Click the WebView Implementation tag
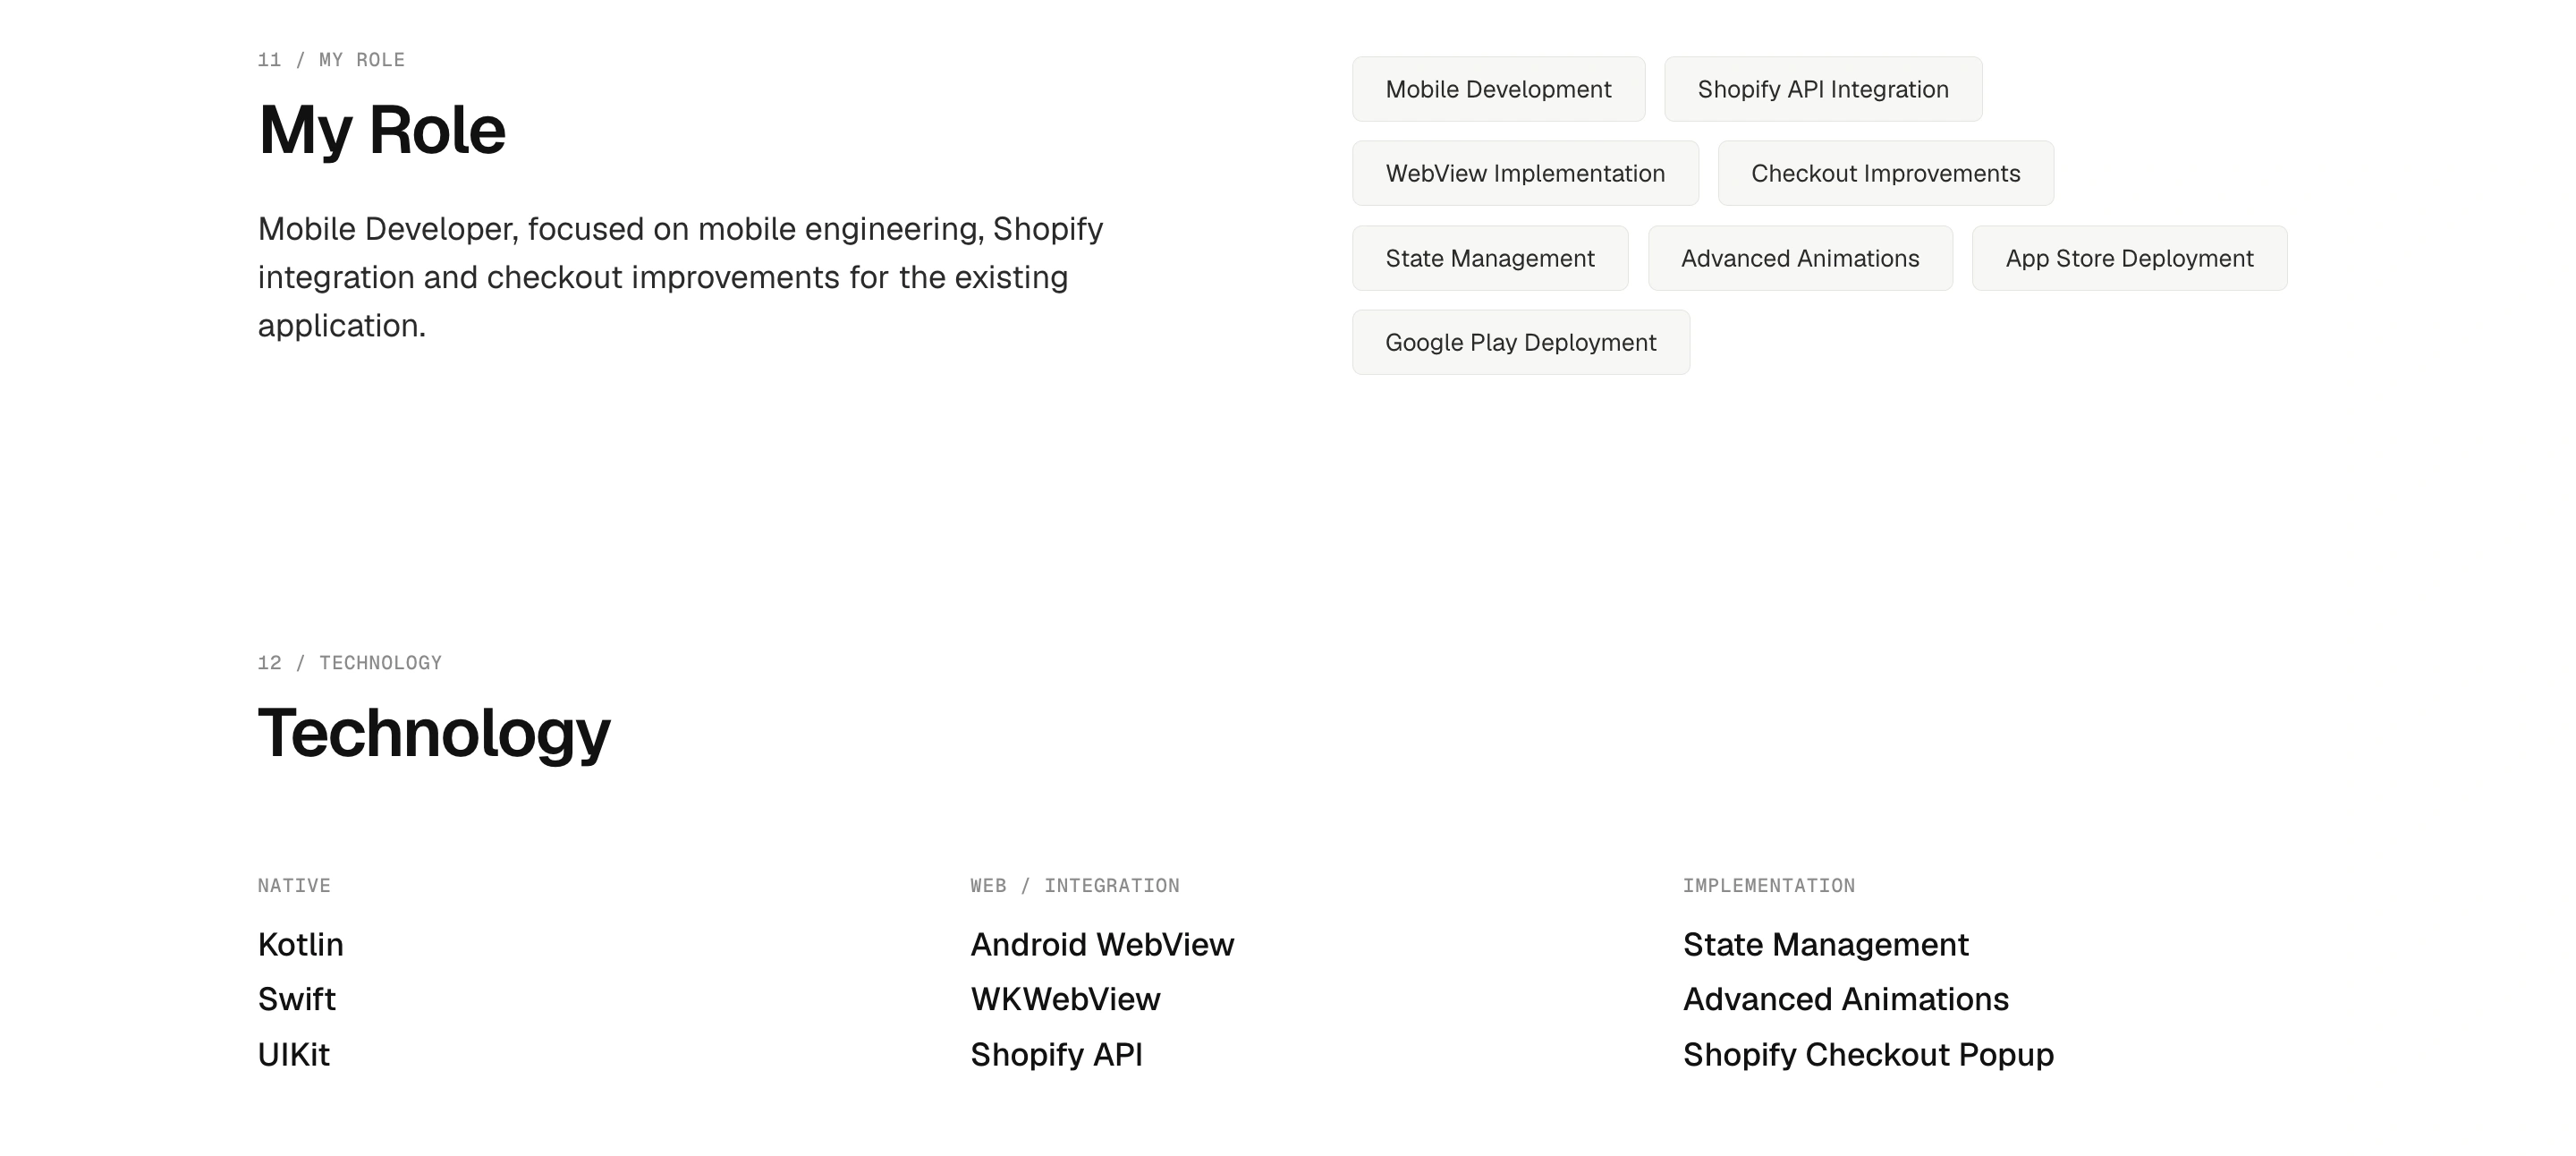 pos(1525,173)
